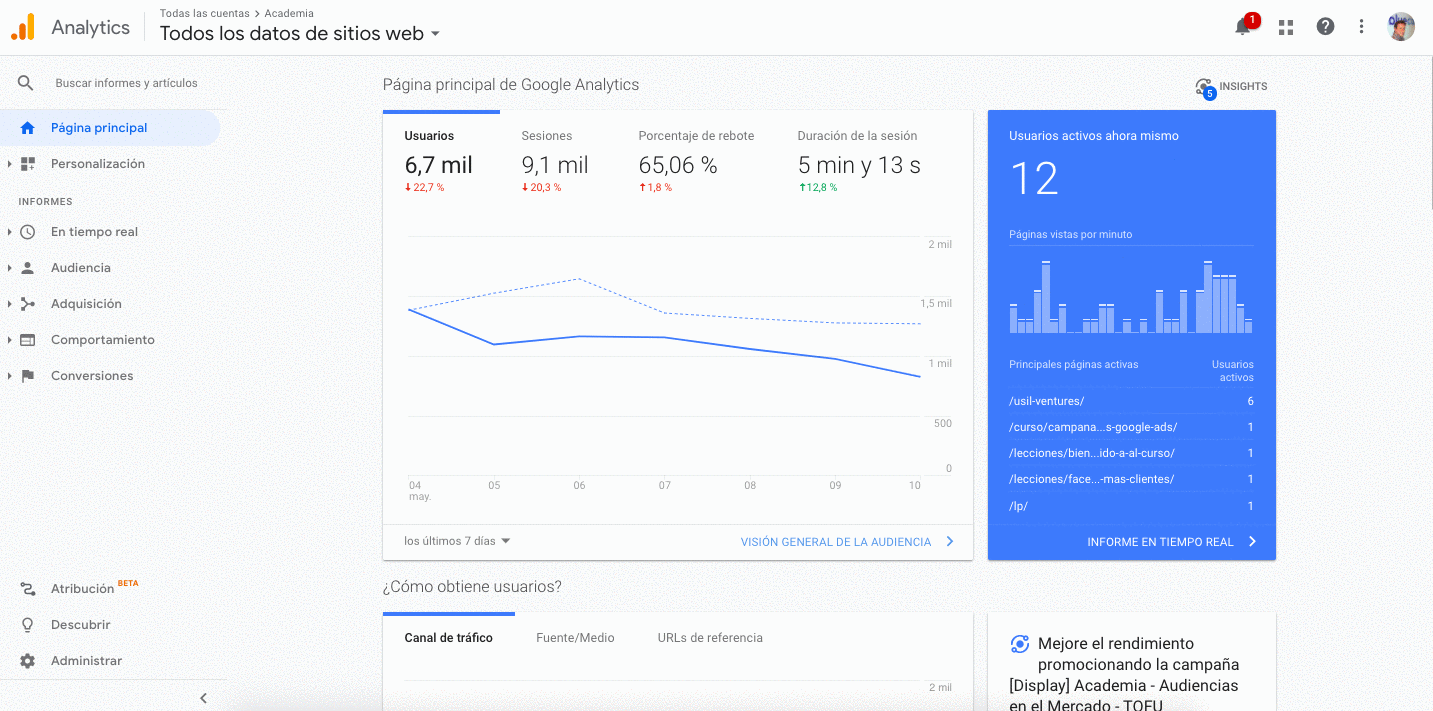Viewport: 1433px width, 711px height.
Task: Click arrow next to Visión general de la audiencia
Action: point(950,542)
